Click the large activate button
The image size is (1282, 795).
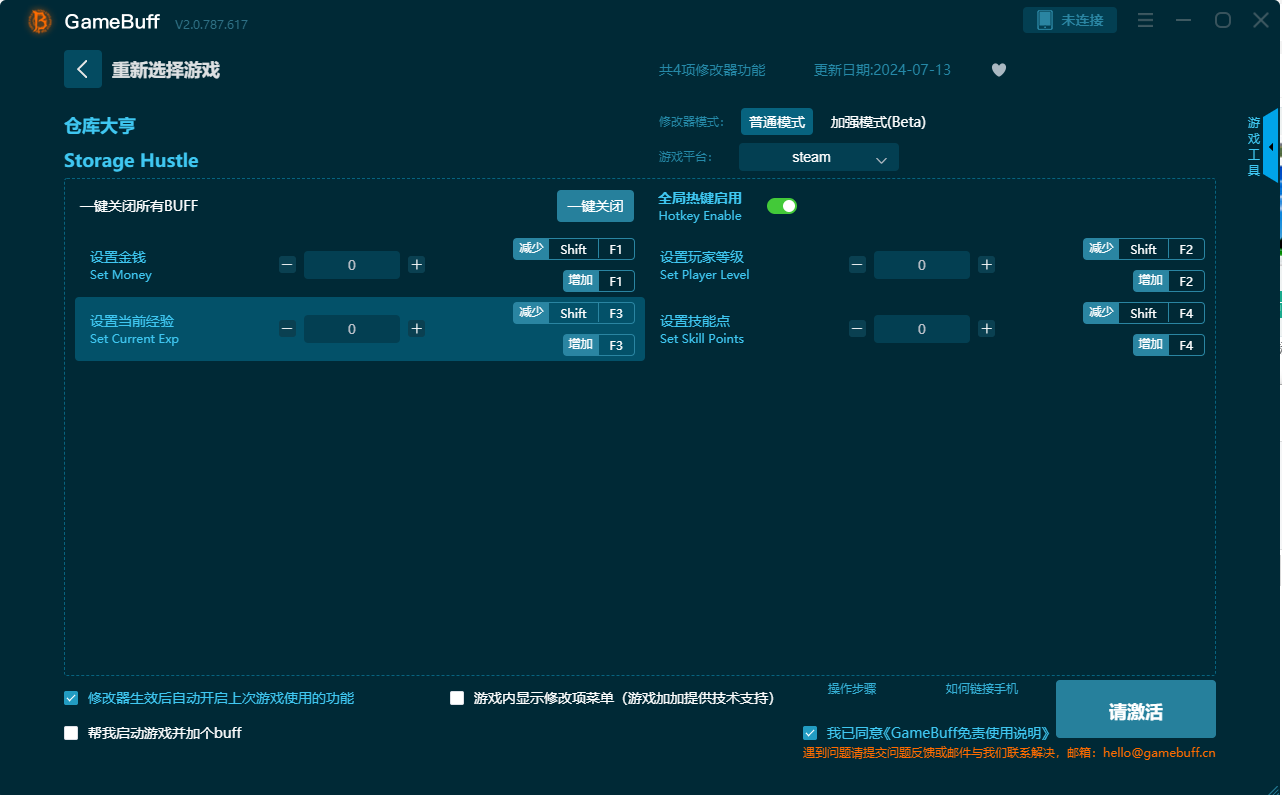point(1135,710)
